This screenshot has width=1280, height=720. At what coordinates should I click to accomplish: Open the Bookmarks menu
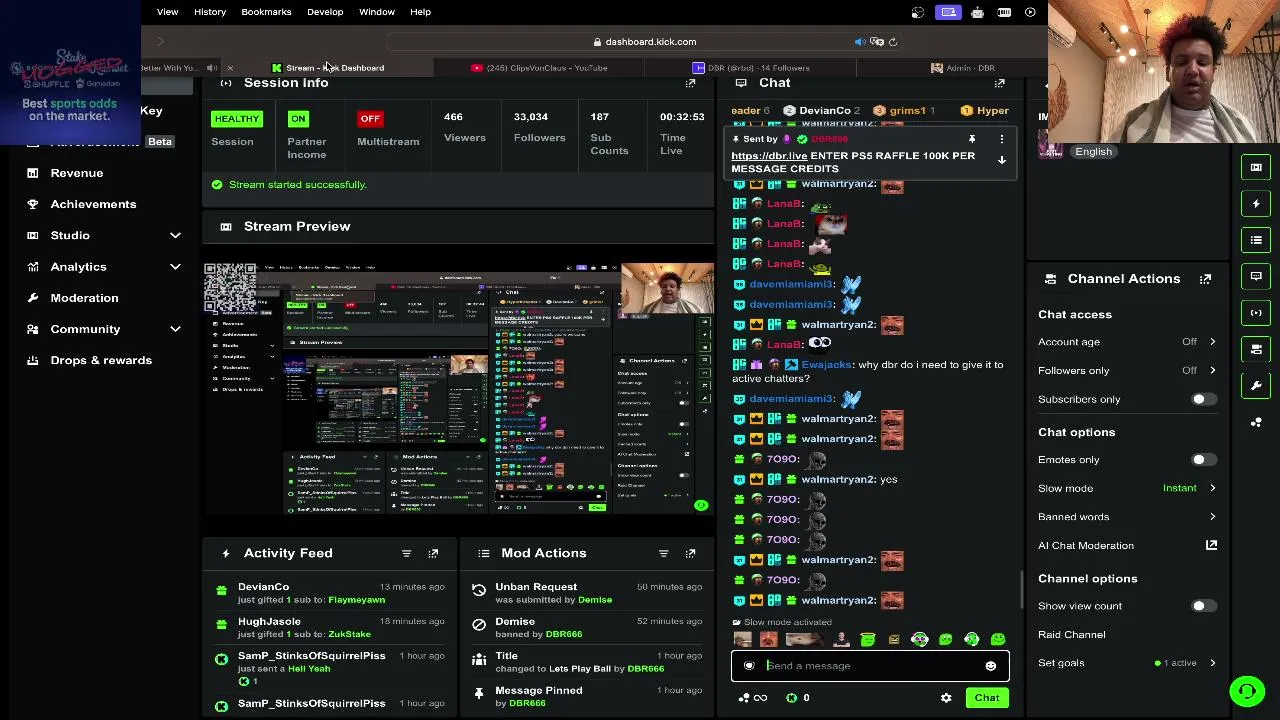click(266, 12)
